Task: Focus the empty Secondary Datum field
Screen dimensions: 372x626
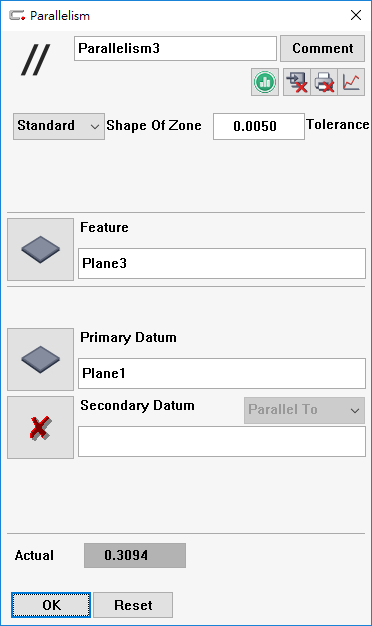Action: tap(222, 441)
